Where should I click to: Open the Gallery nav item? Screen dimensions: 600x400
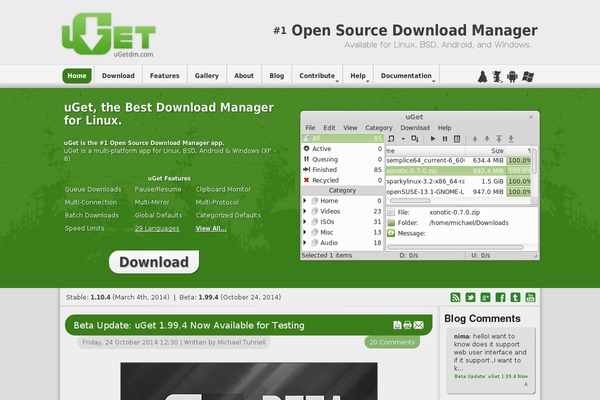click(207, 76)
